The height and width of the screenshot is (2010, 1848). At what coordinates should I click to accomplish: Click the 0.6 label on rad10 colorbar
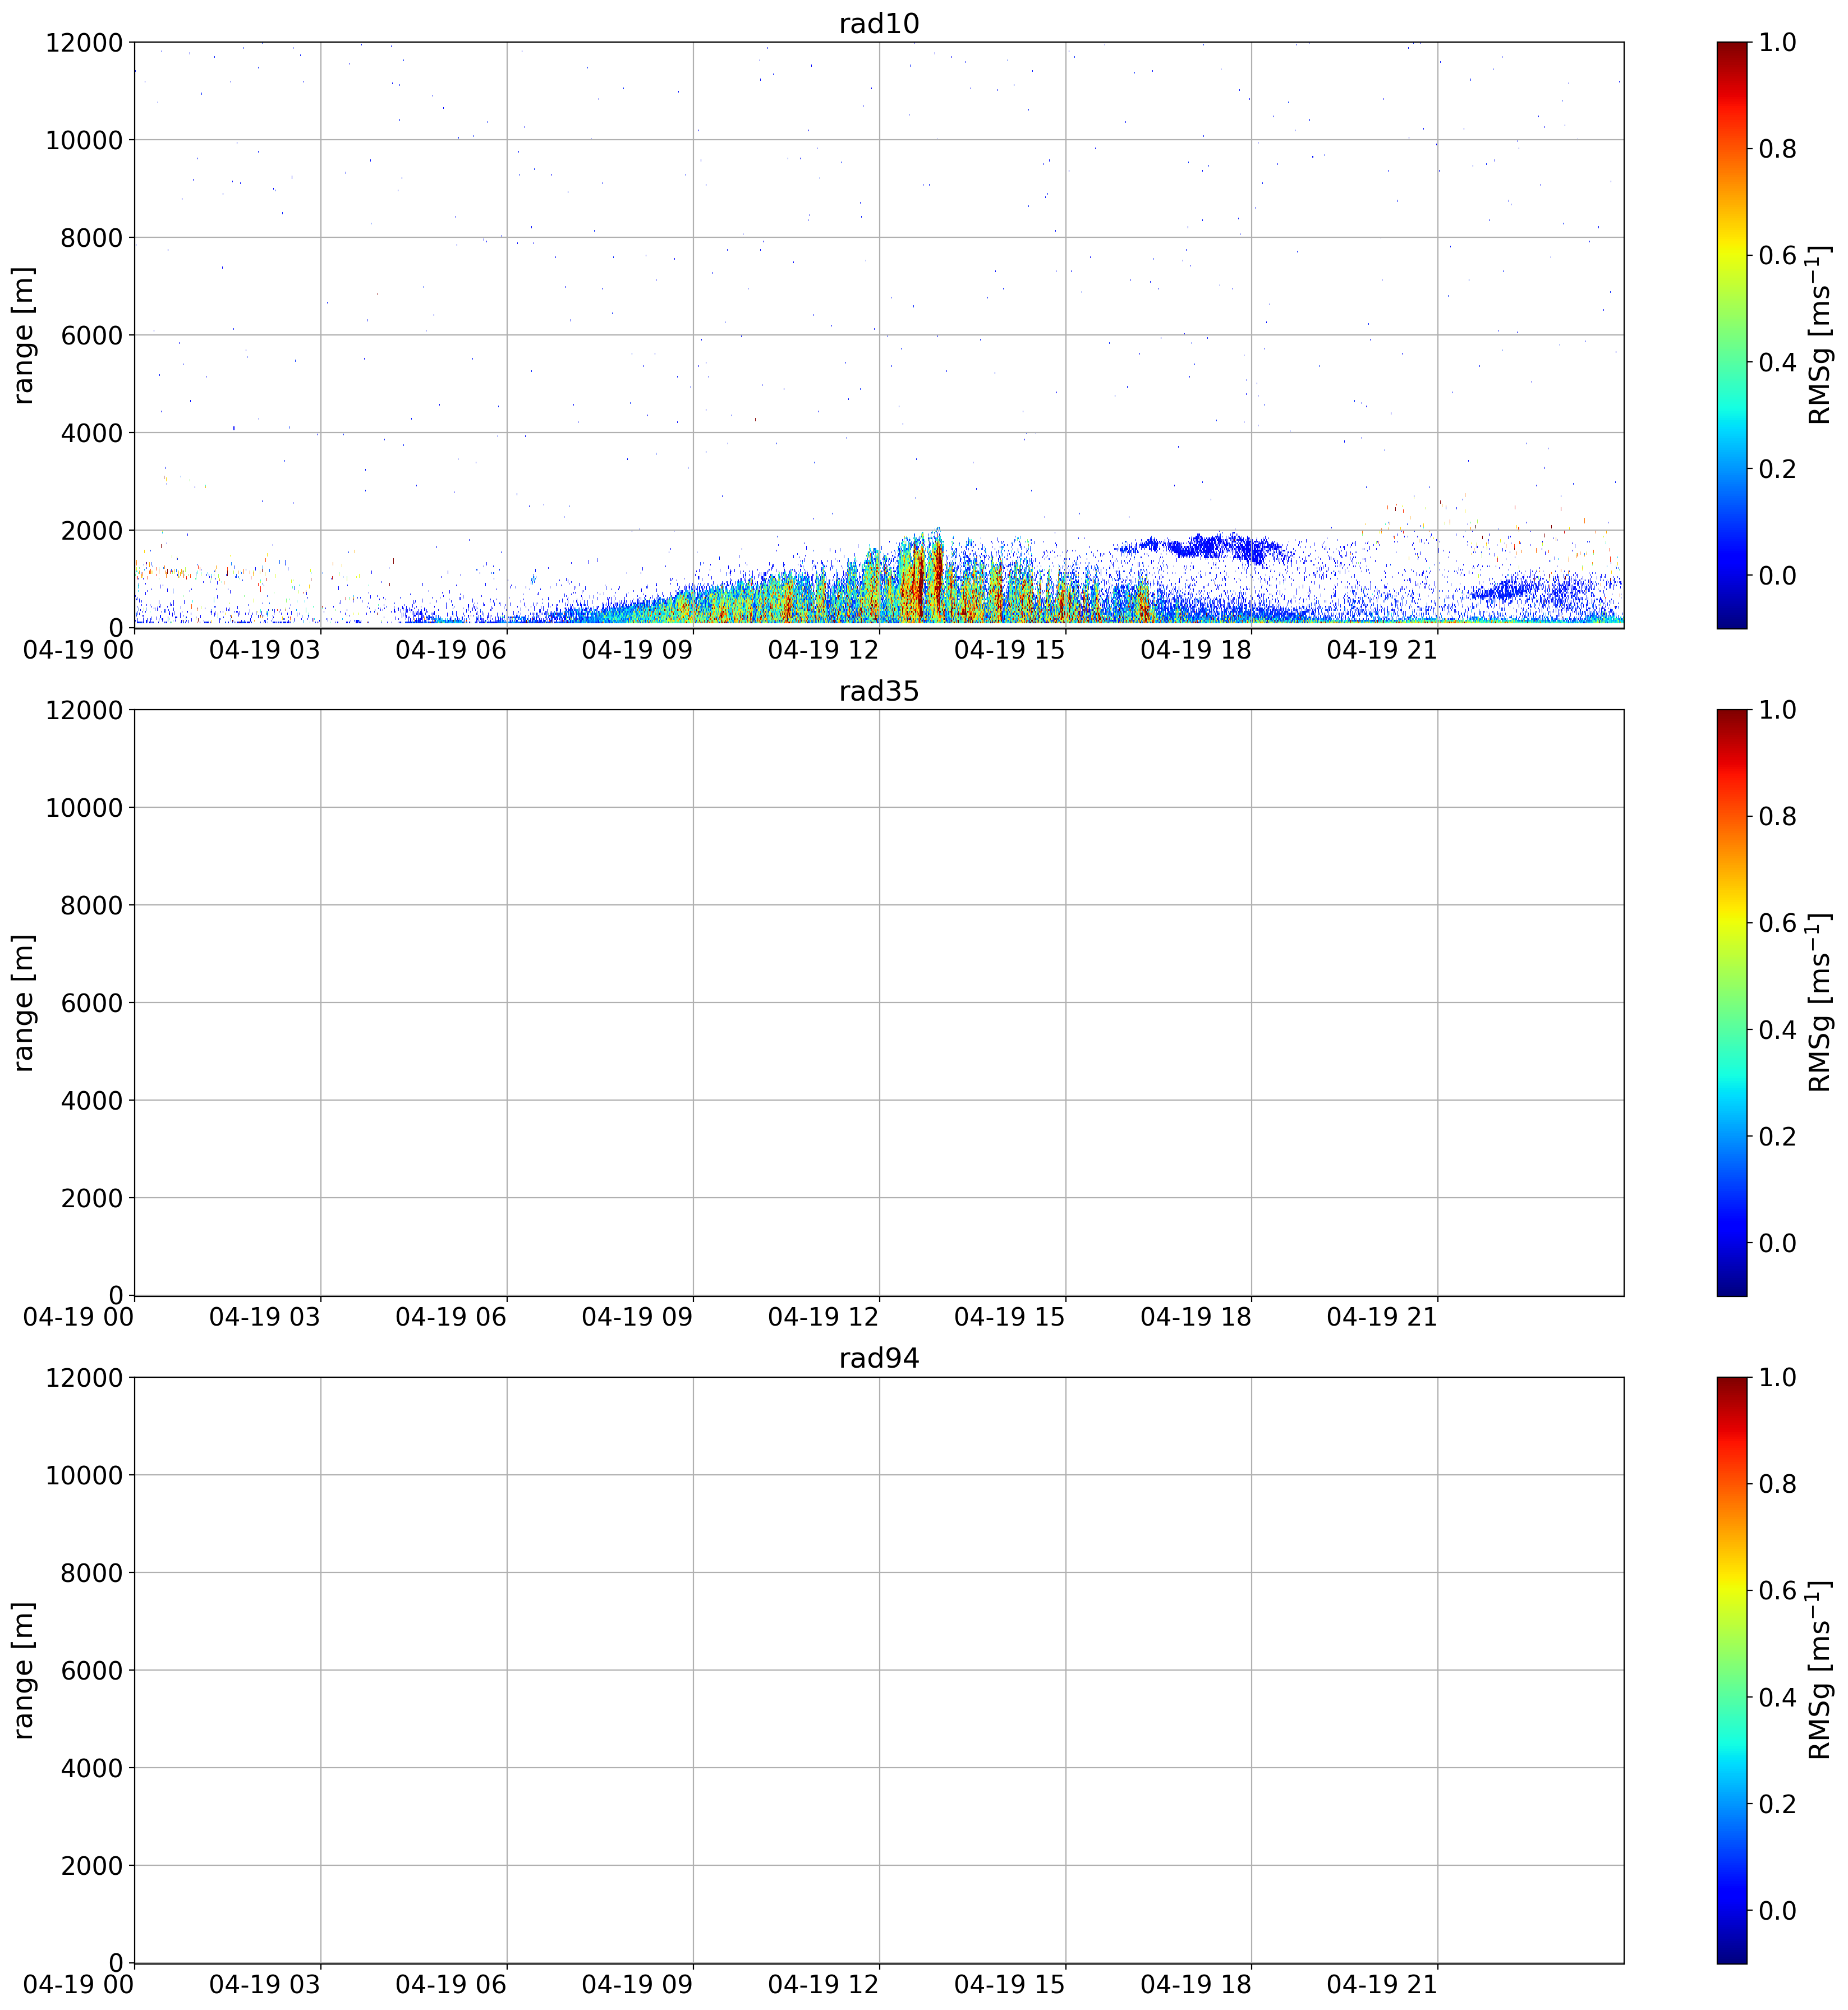pos(1778,255)
